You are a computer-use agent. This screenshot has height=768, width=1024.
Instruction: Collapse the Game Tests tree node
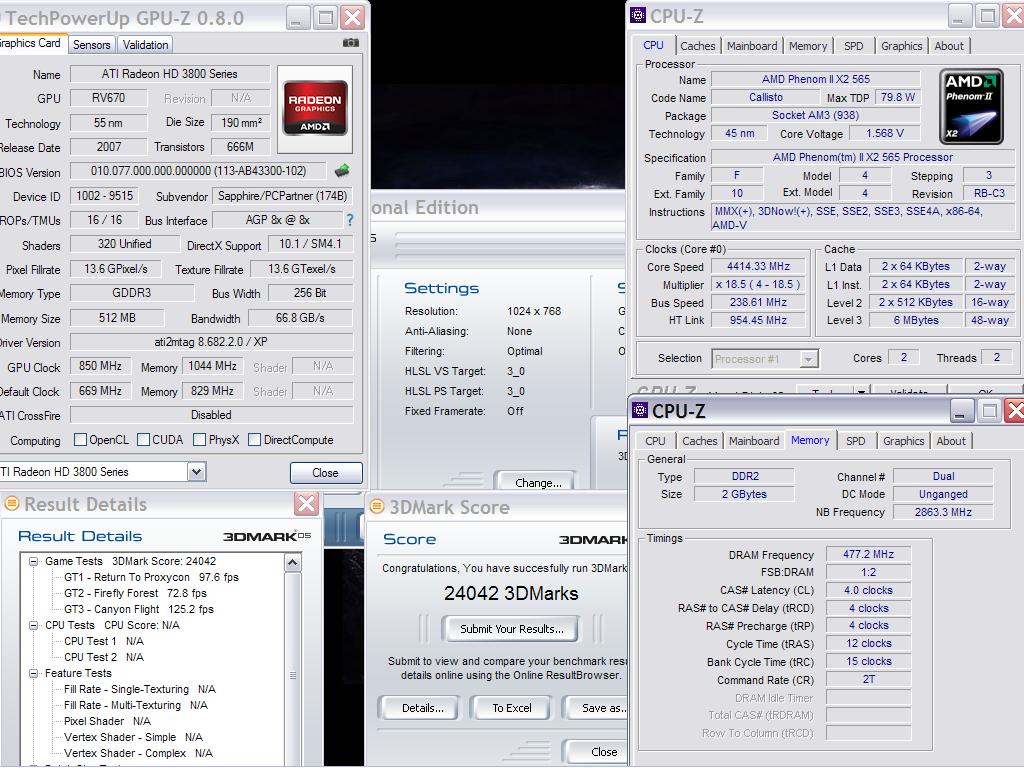coord(33,561)
